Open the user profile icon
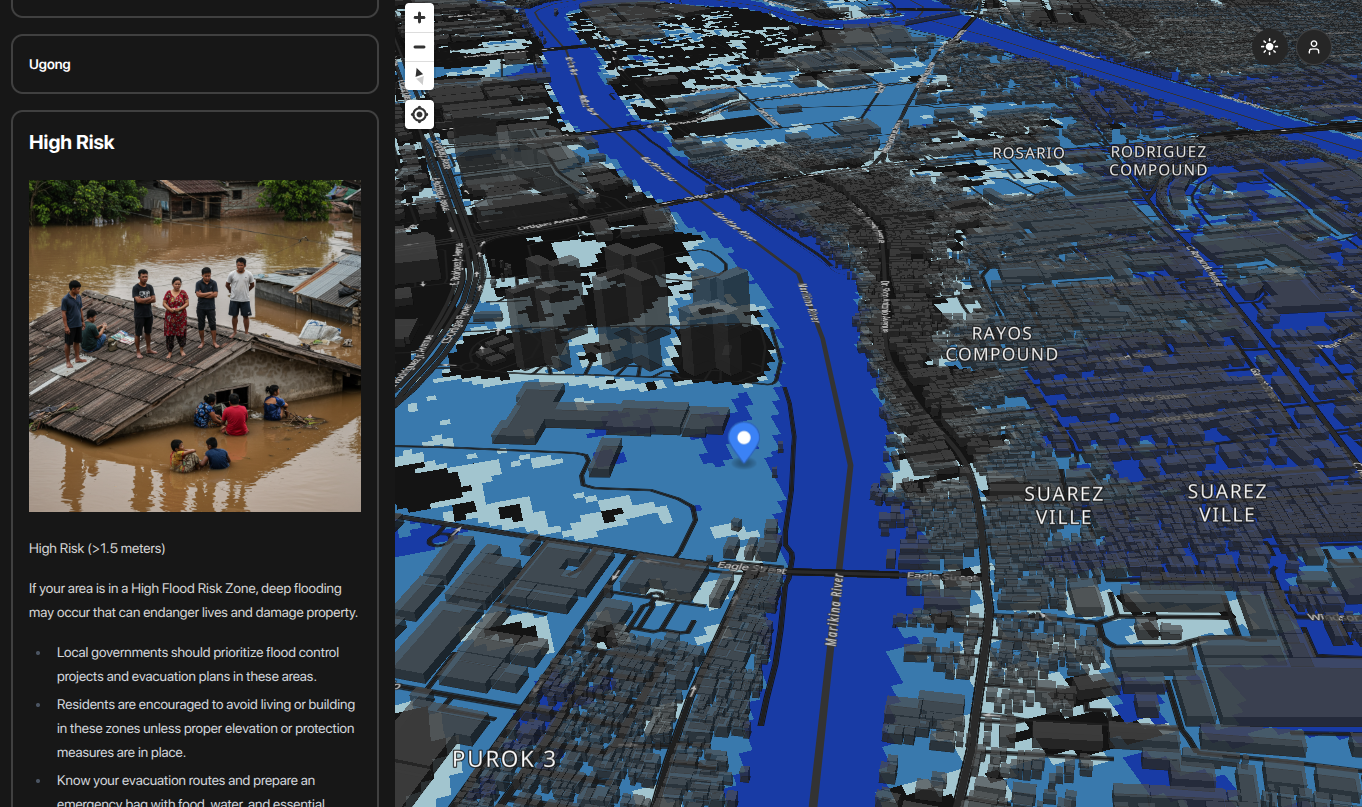Image resolution: width=1362 pixels, height=807 pixels. 1314,46
